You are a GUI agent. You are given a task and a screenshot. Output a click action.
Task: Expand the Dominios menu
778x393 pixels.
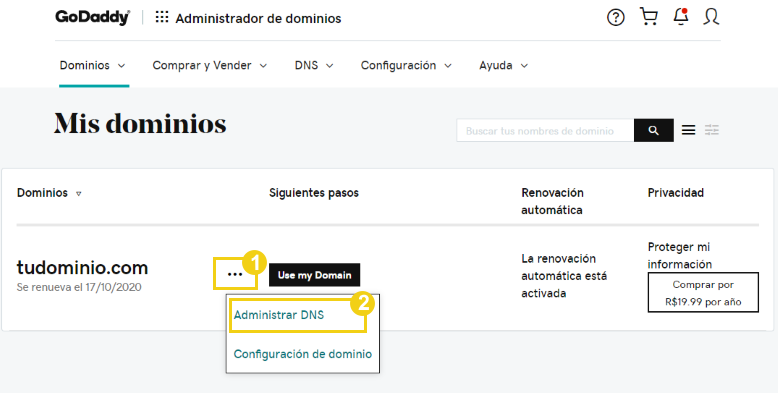[x=93, y=66]
